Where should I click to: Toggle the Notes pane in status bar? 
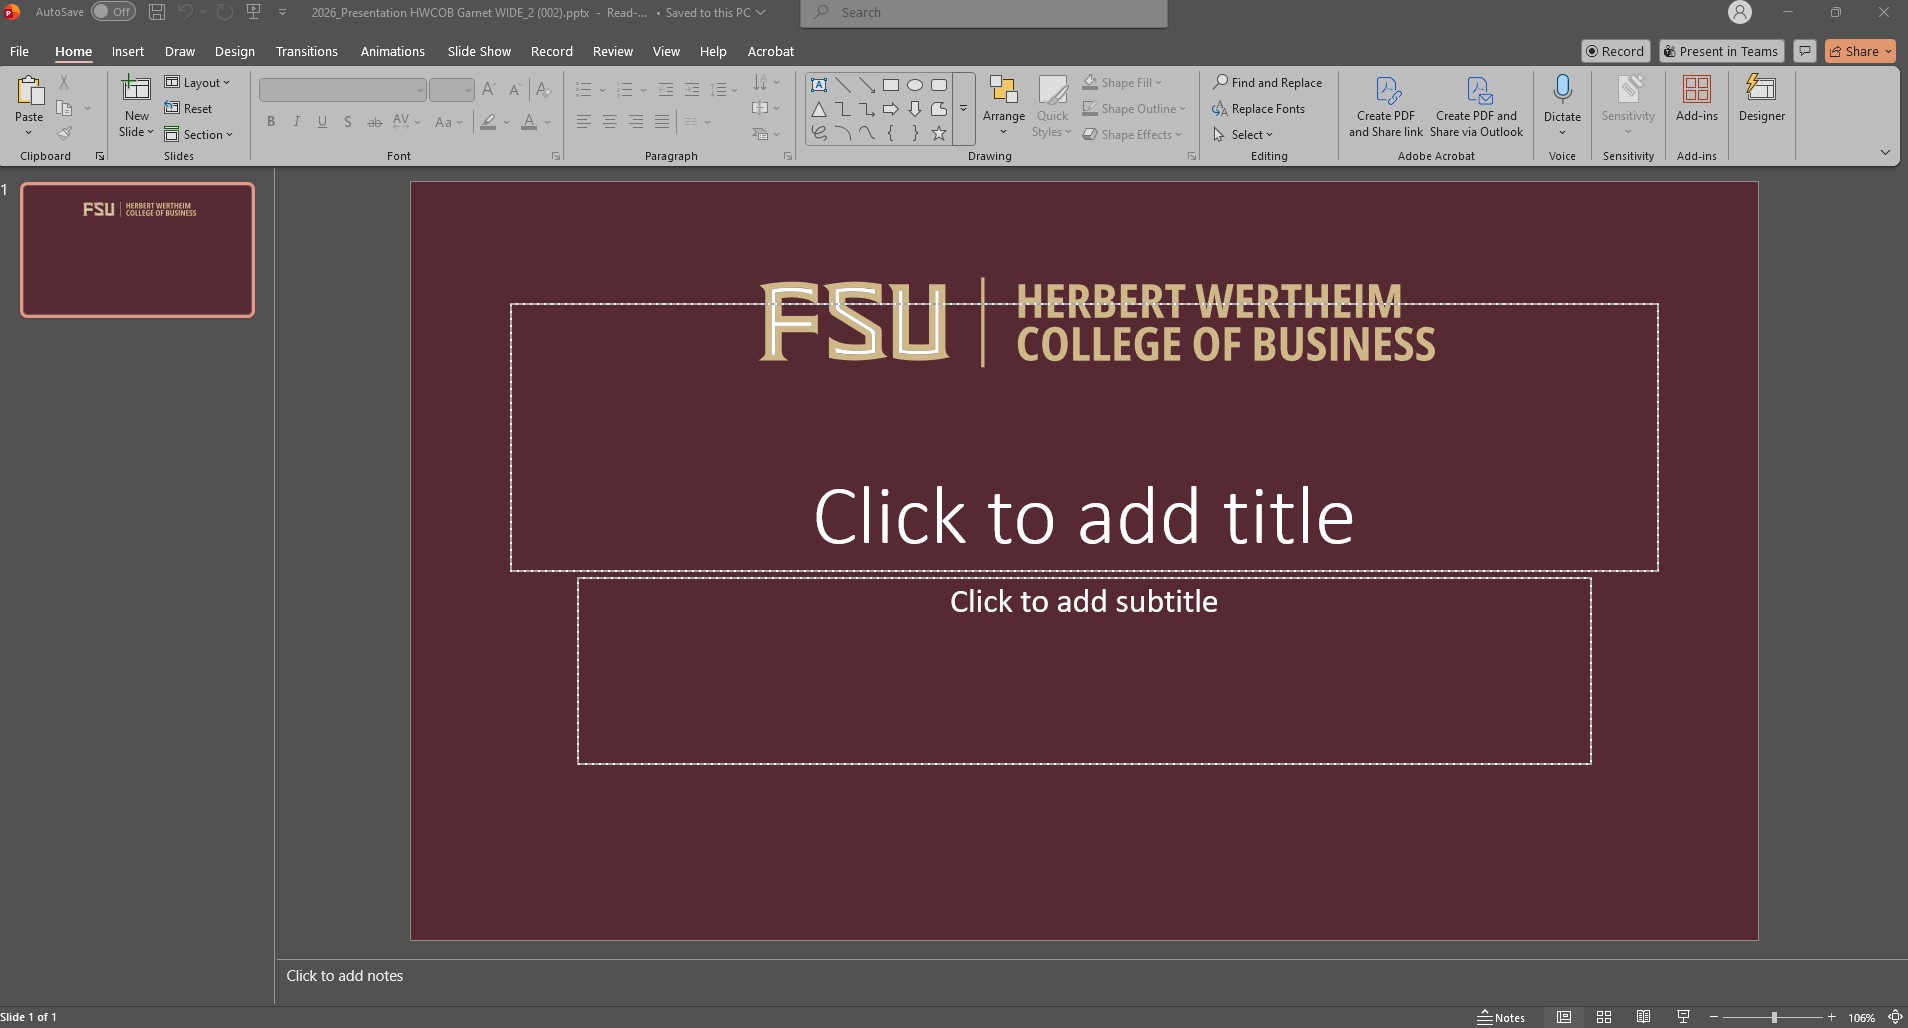pyautogui.click(x=1501, y=1017)
